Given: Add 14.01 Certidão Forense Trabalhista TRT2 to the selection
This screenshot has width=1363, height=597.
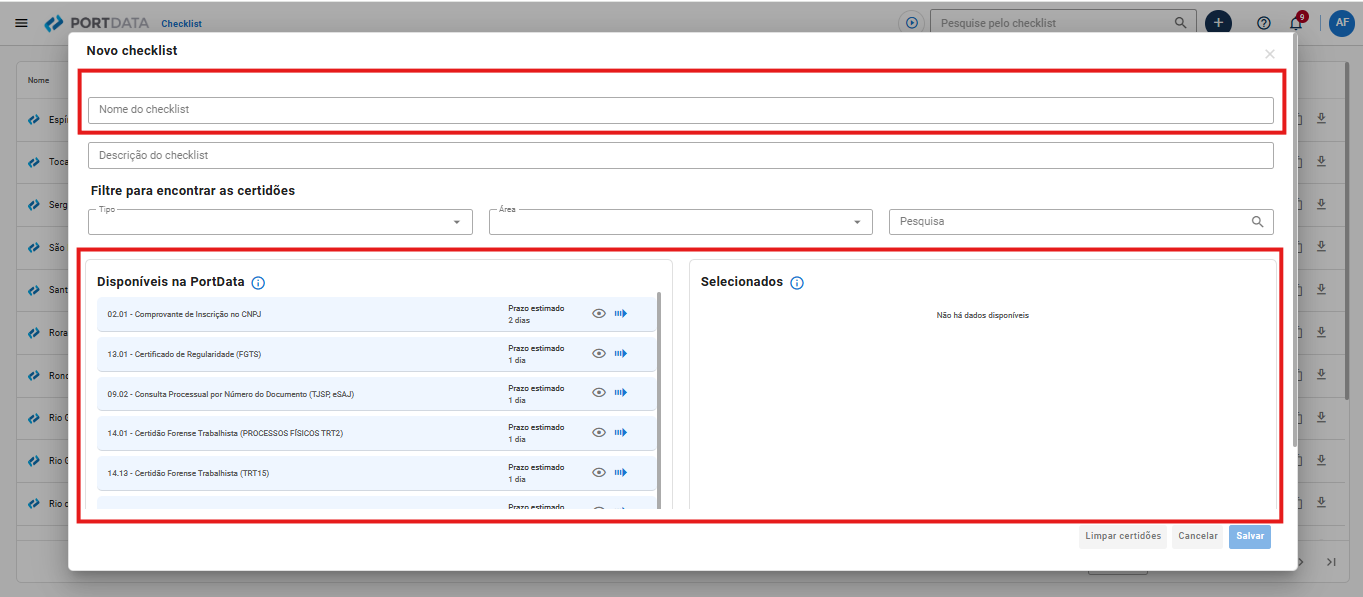Looking at the screenshot, I should [x=621, y=433].
